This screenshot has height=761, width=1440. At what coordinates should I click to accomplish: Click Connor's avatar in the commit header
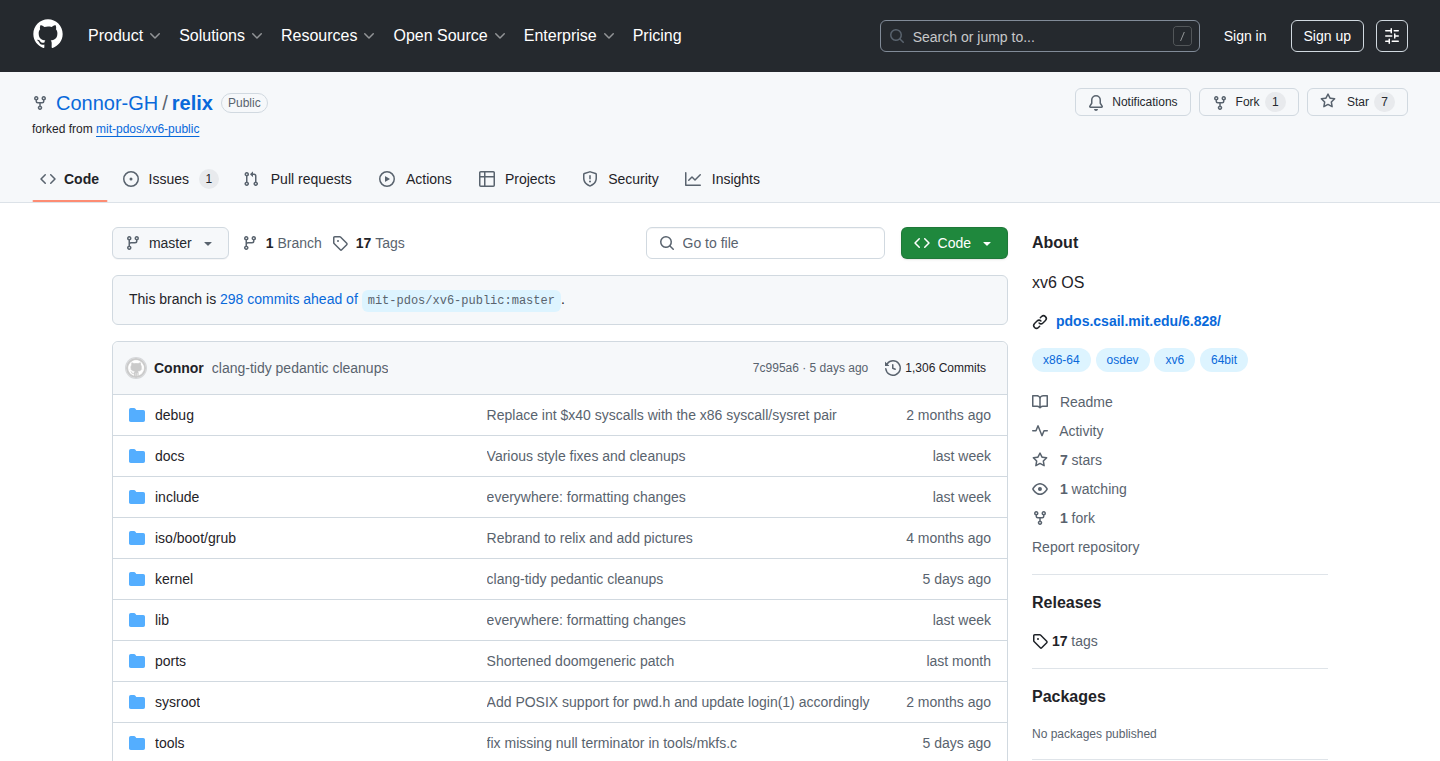[x=136, y=368]
